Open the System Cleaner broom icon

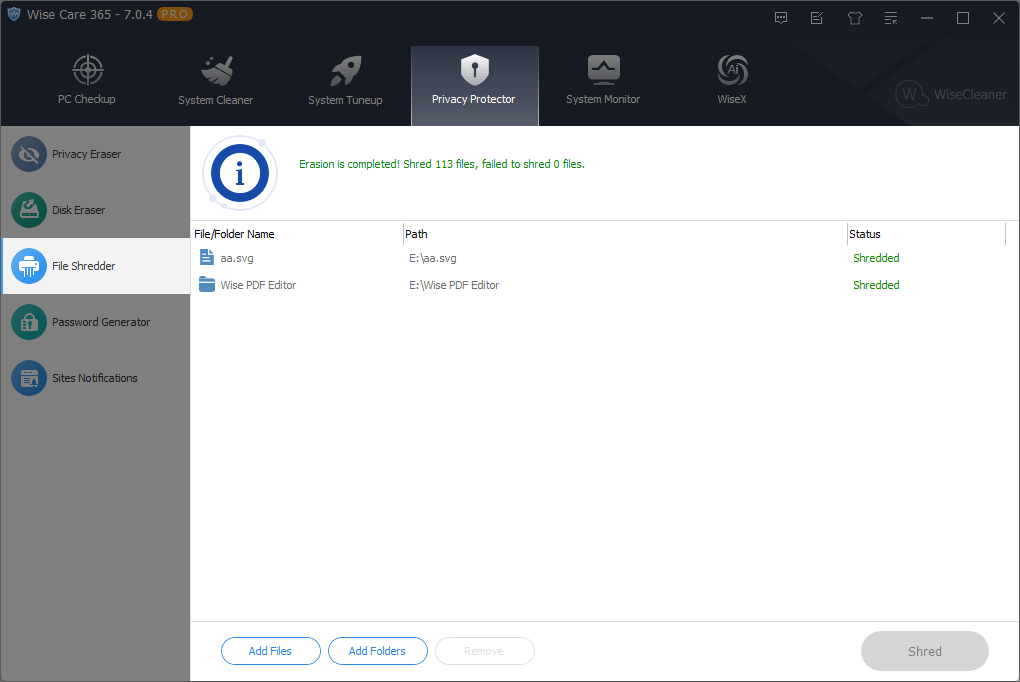click(217, 70)
